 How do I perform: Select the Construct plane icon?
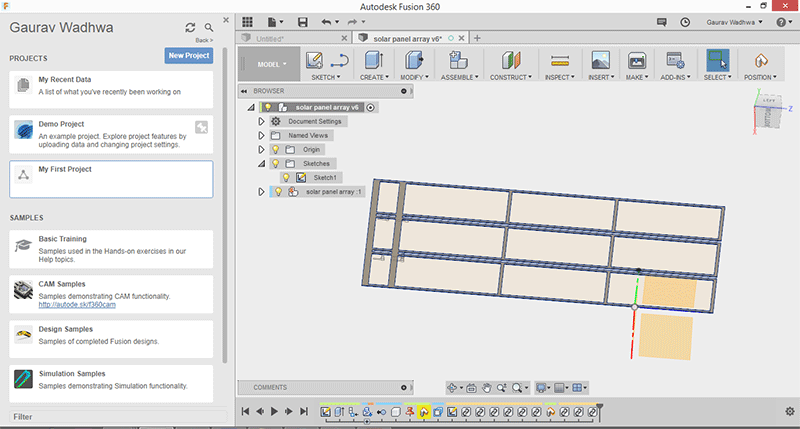512,60
